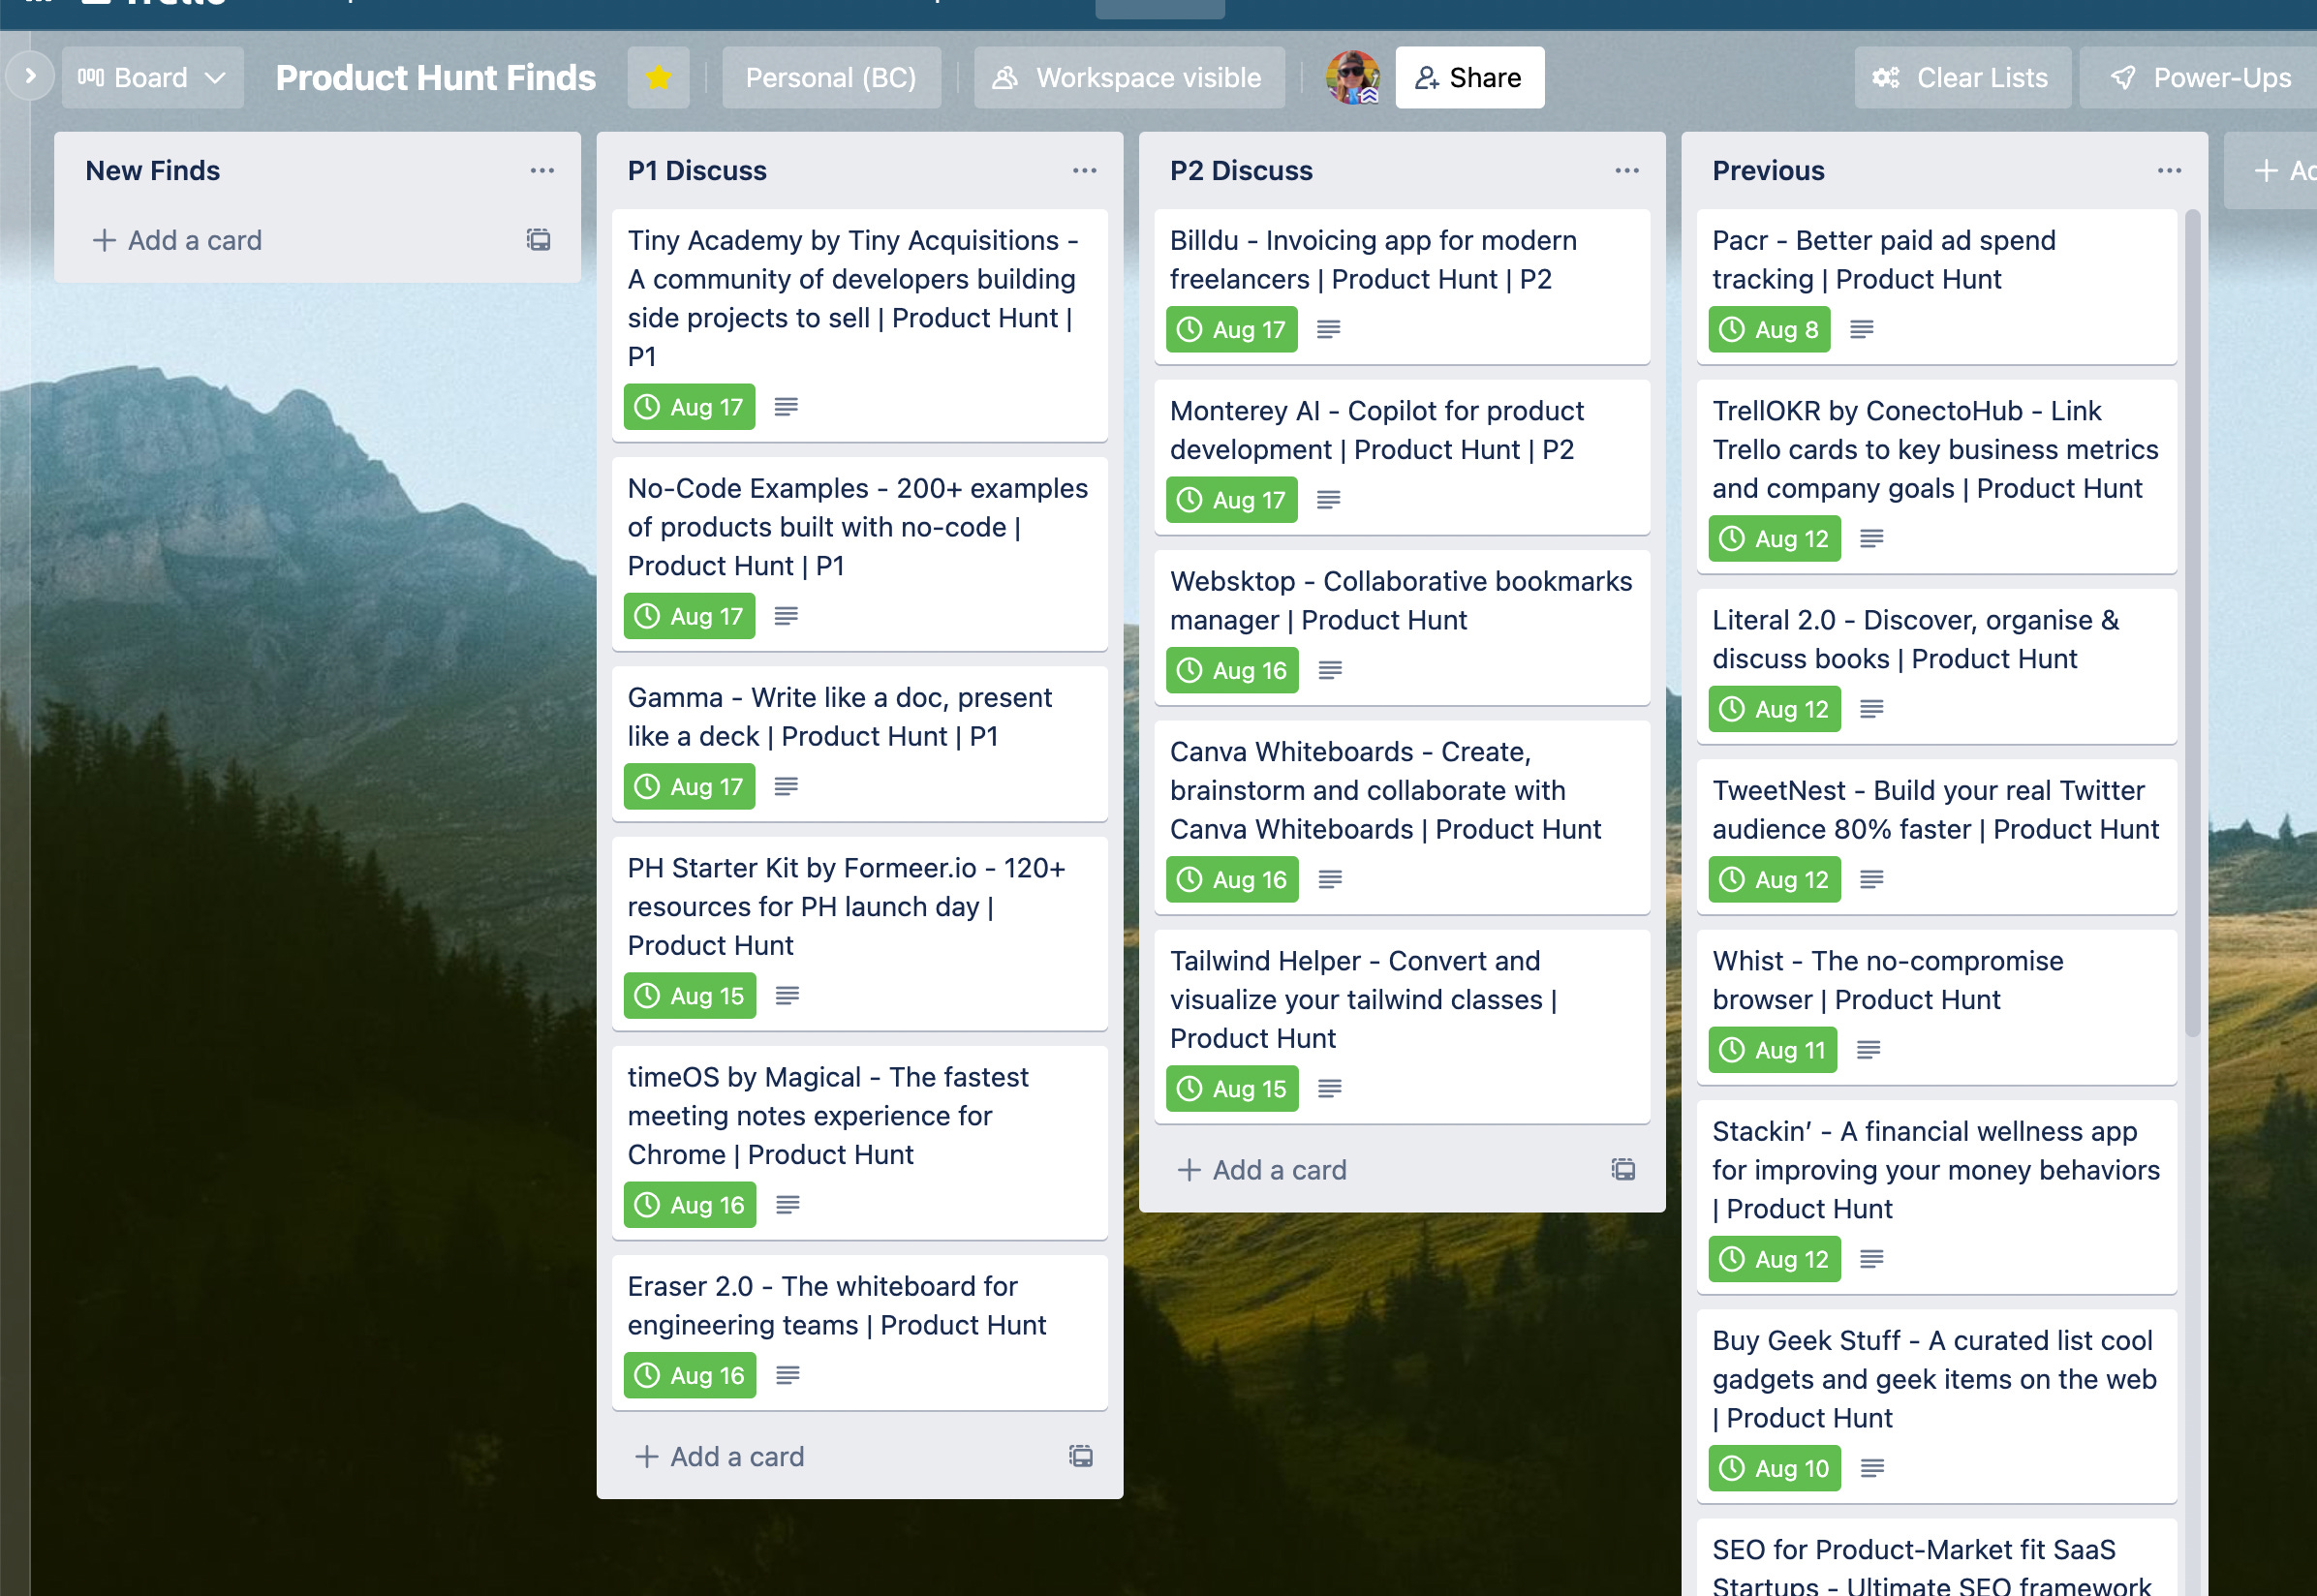This screenshot has height=1596, width=2317.
Task: Click description icon on Whist card
Action: coord(1868,1050)
